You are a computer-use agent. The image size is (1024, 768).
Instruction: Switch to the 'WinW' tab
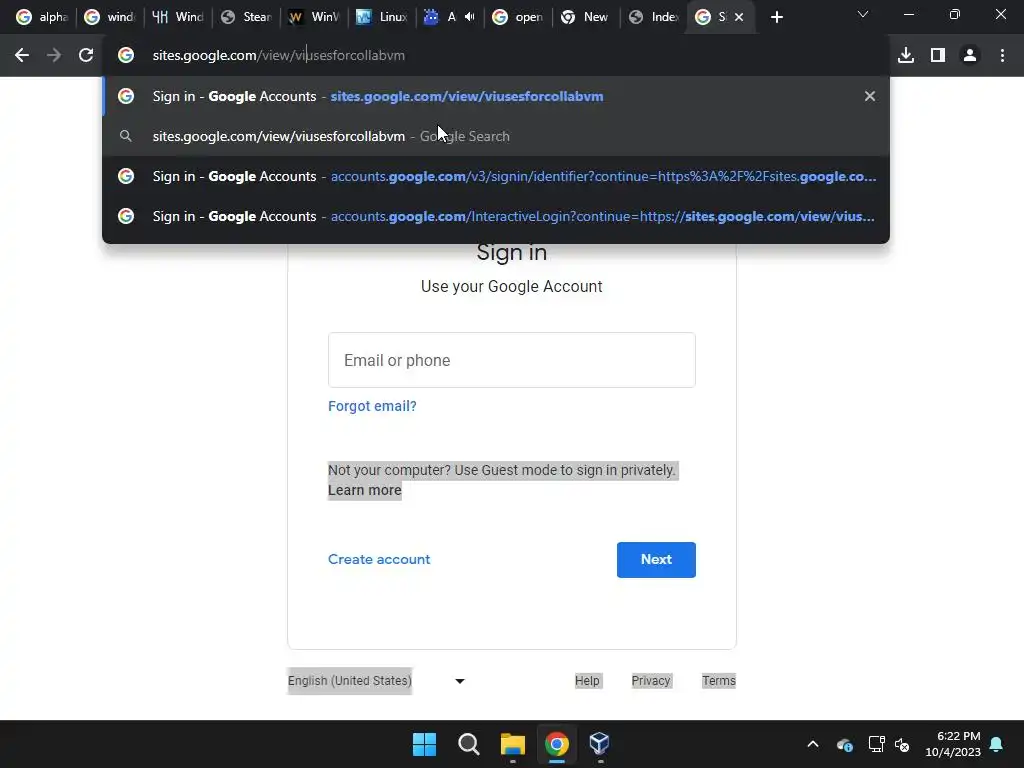(x=314, y=18)
